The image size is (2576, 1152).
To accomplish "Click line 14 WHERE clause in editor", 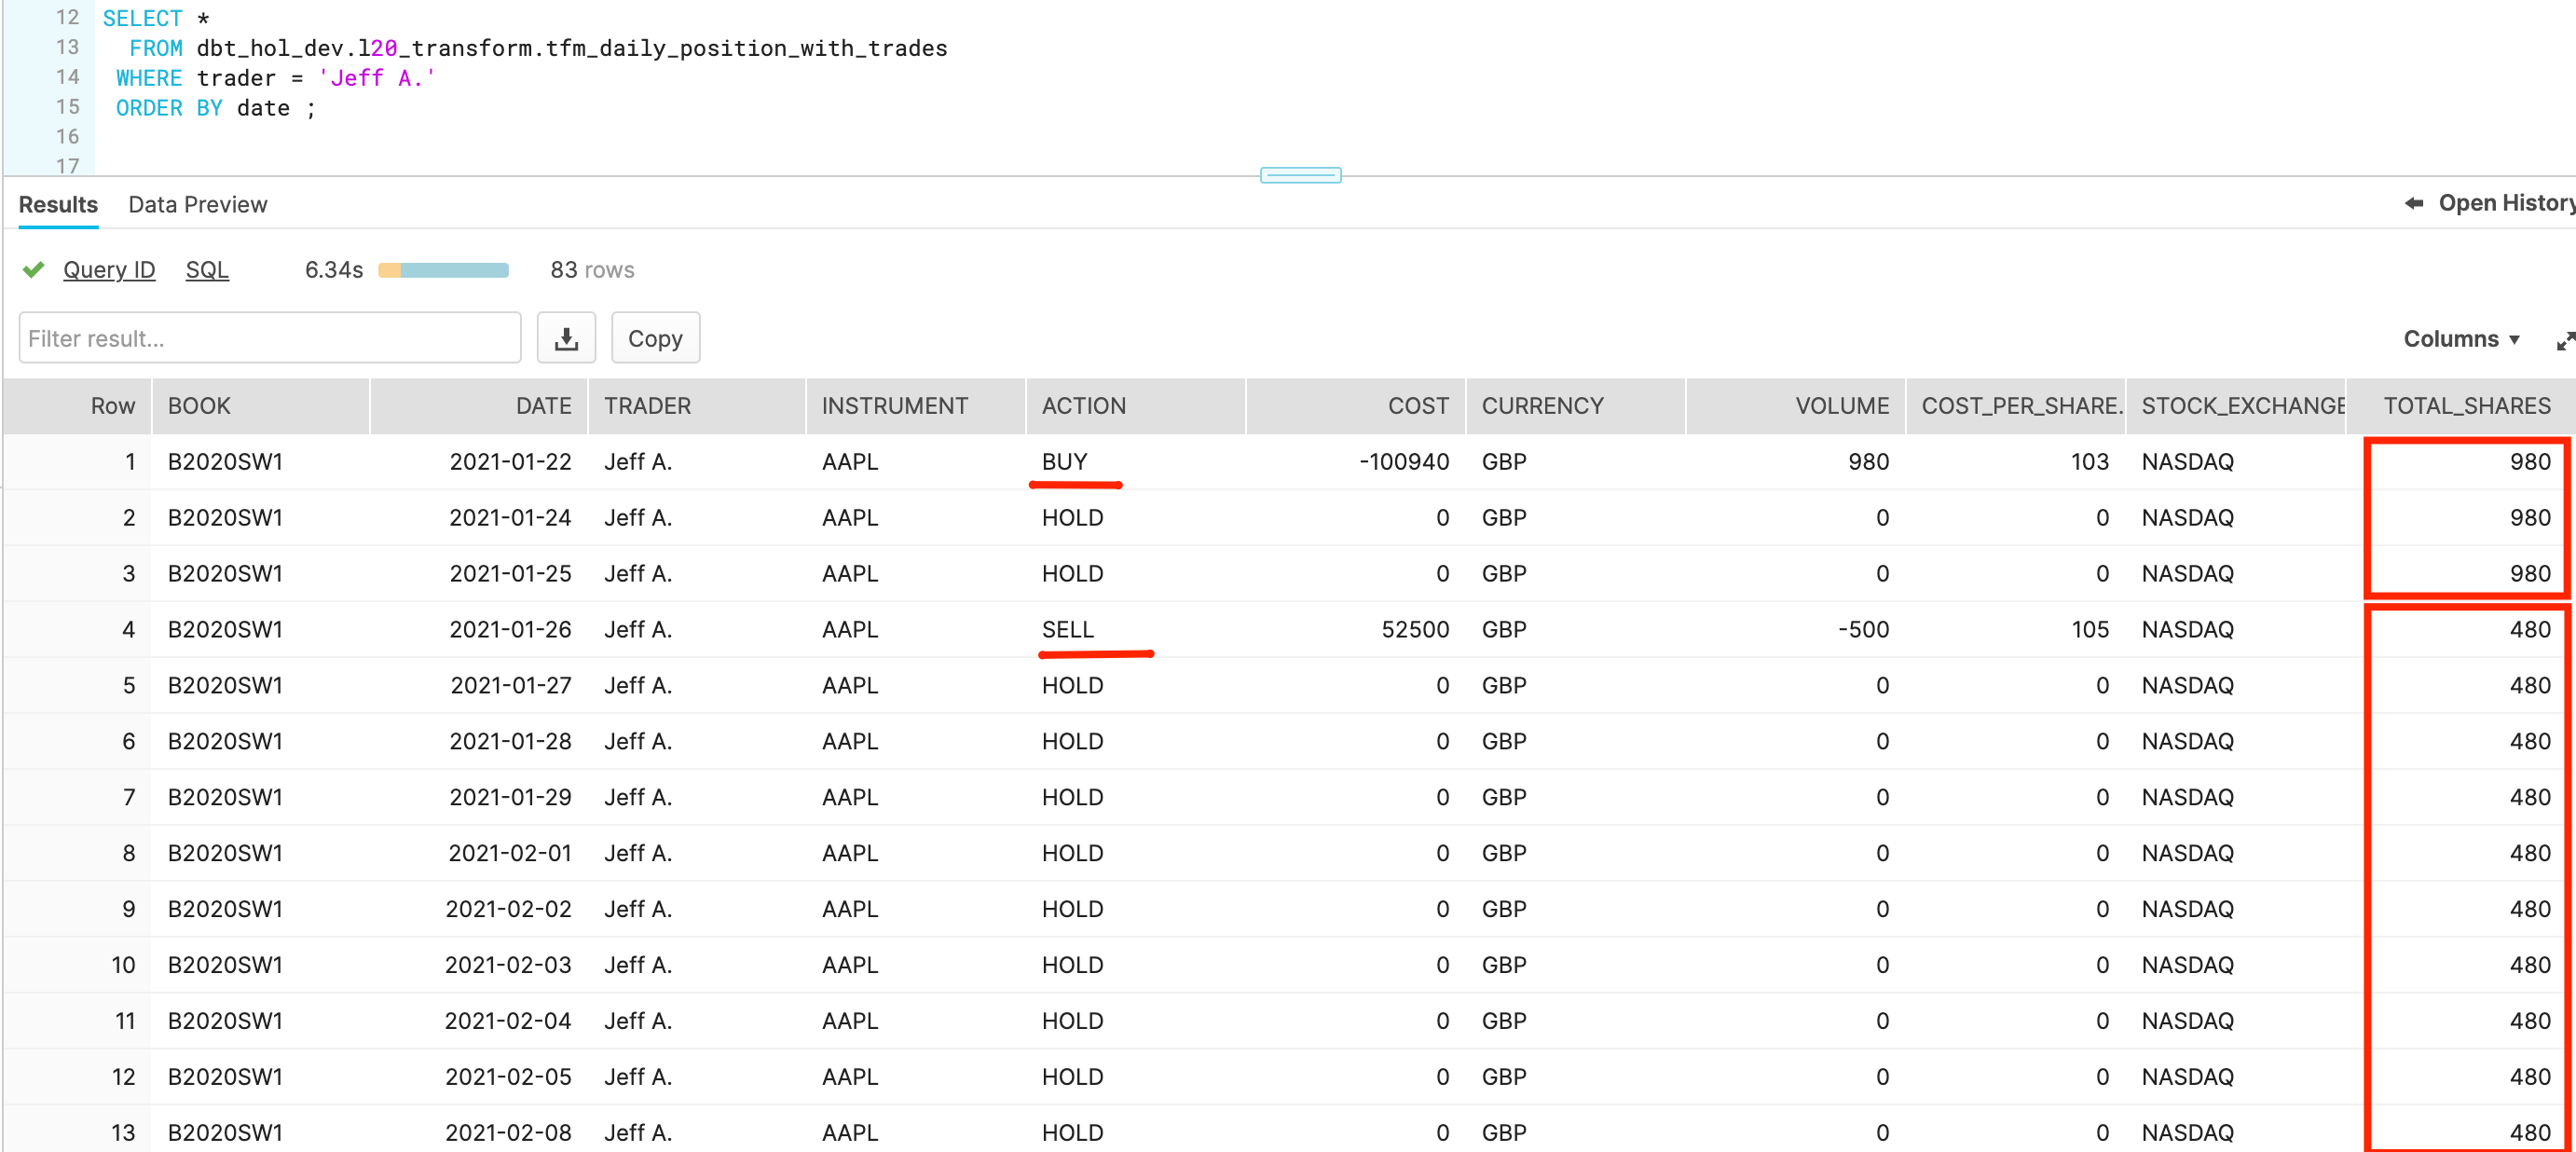I will point(275,78).
